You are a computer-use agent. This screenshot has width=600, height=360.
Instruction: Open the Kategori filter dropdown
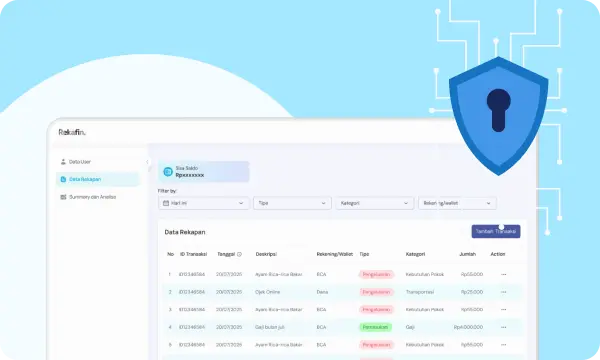click(374, 203)
